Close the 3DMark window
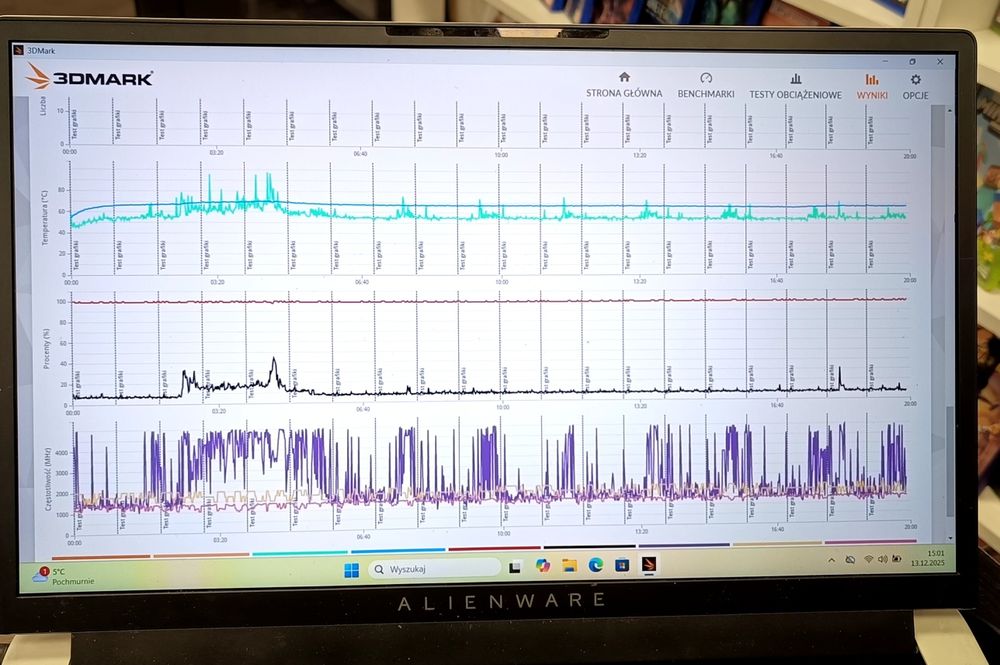 pyautogui.click(x=939, y=62)
